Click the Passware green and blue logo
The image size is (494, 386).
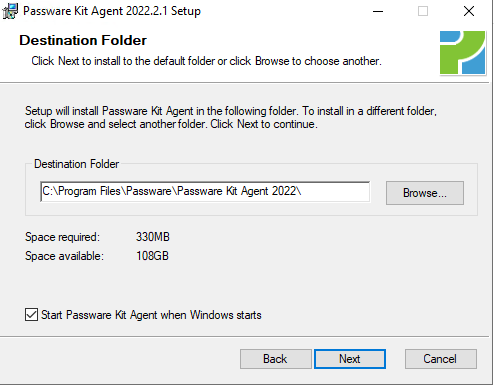(x=462, y=53)
